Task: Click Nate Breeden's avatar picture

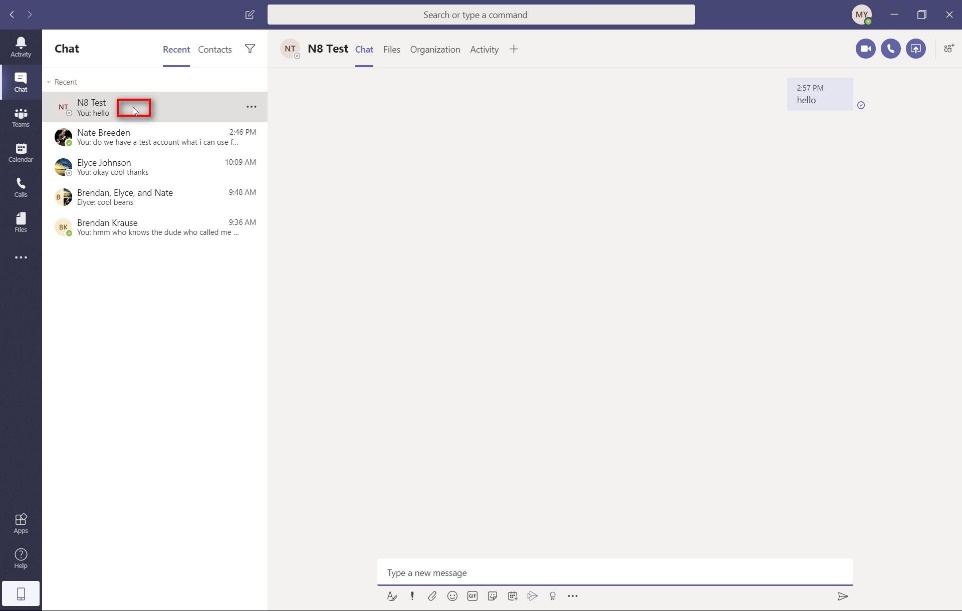Action: click(63, 137)
